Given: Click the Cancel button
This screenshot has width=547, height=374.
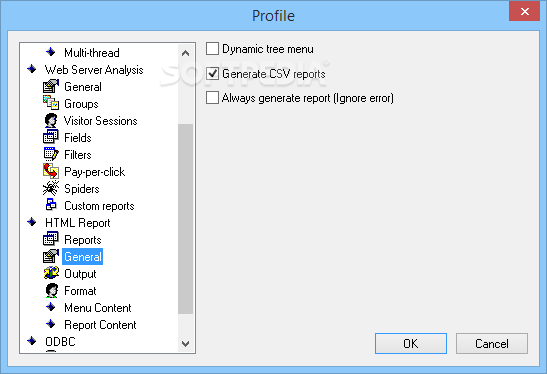Looking at the screenshot, I should click(x=492, y=344).
